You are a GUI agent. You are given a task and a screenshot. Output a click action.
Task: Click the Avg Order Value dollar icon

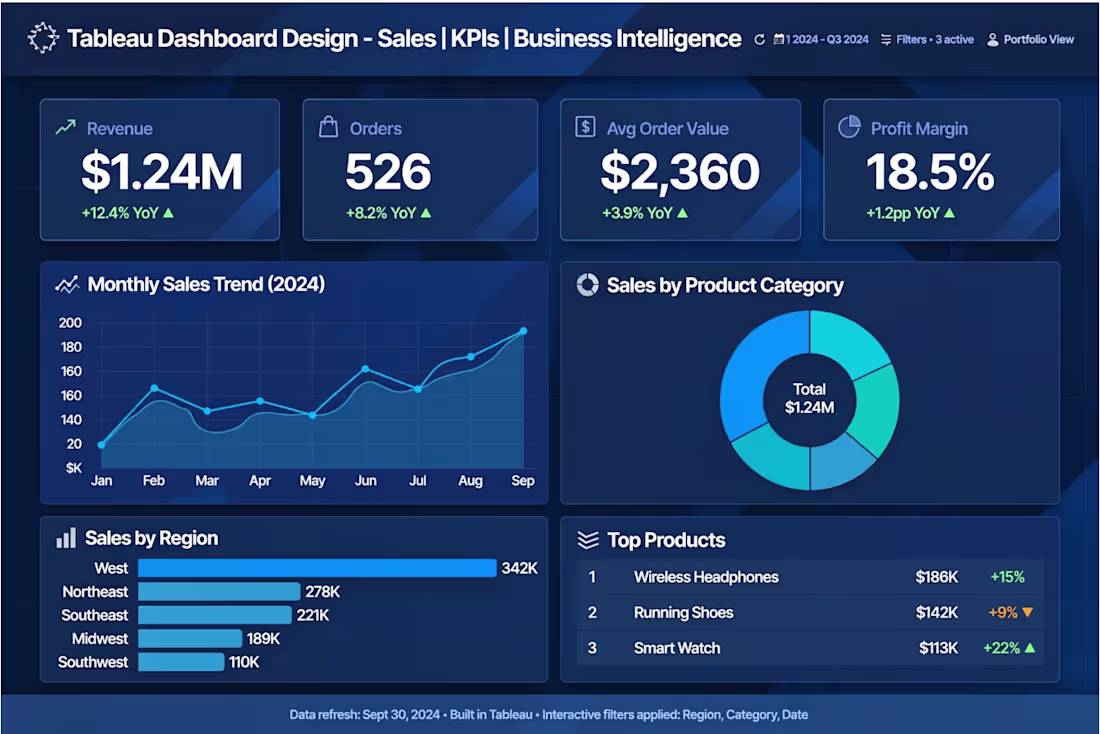coord(585,127)
